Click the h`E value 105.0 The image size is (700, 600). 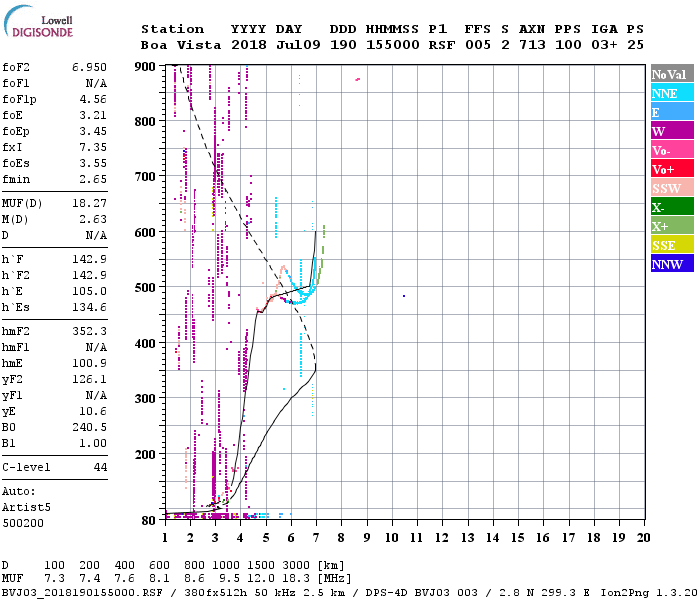click(90, 291)
